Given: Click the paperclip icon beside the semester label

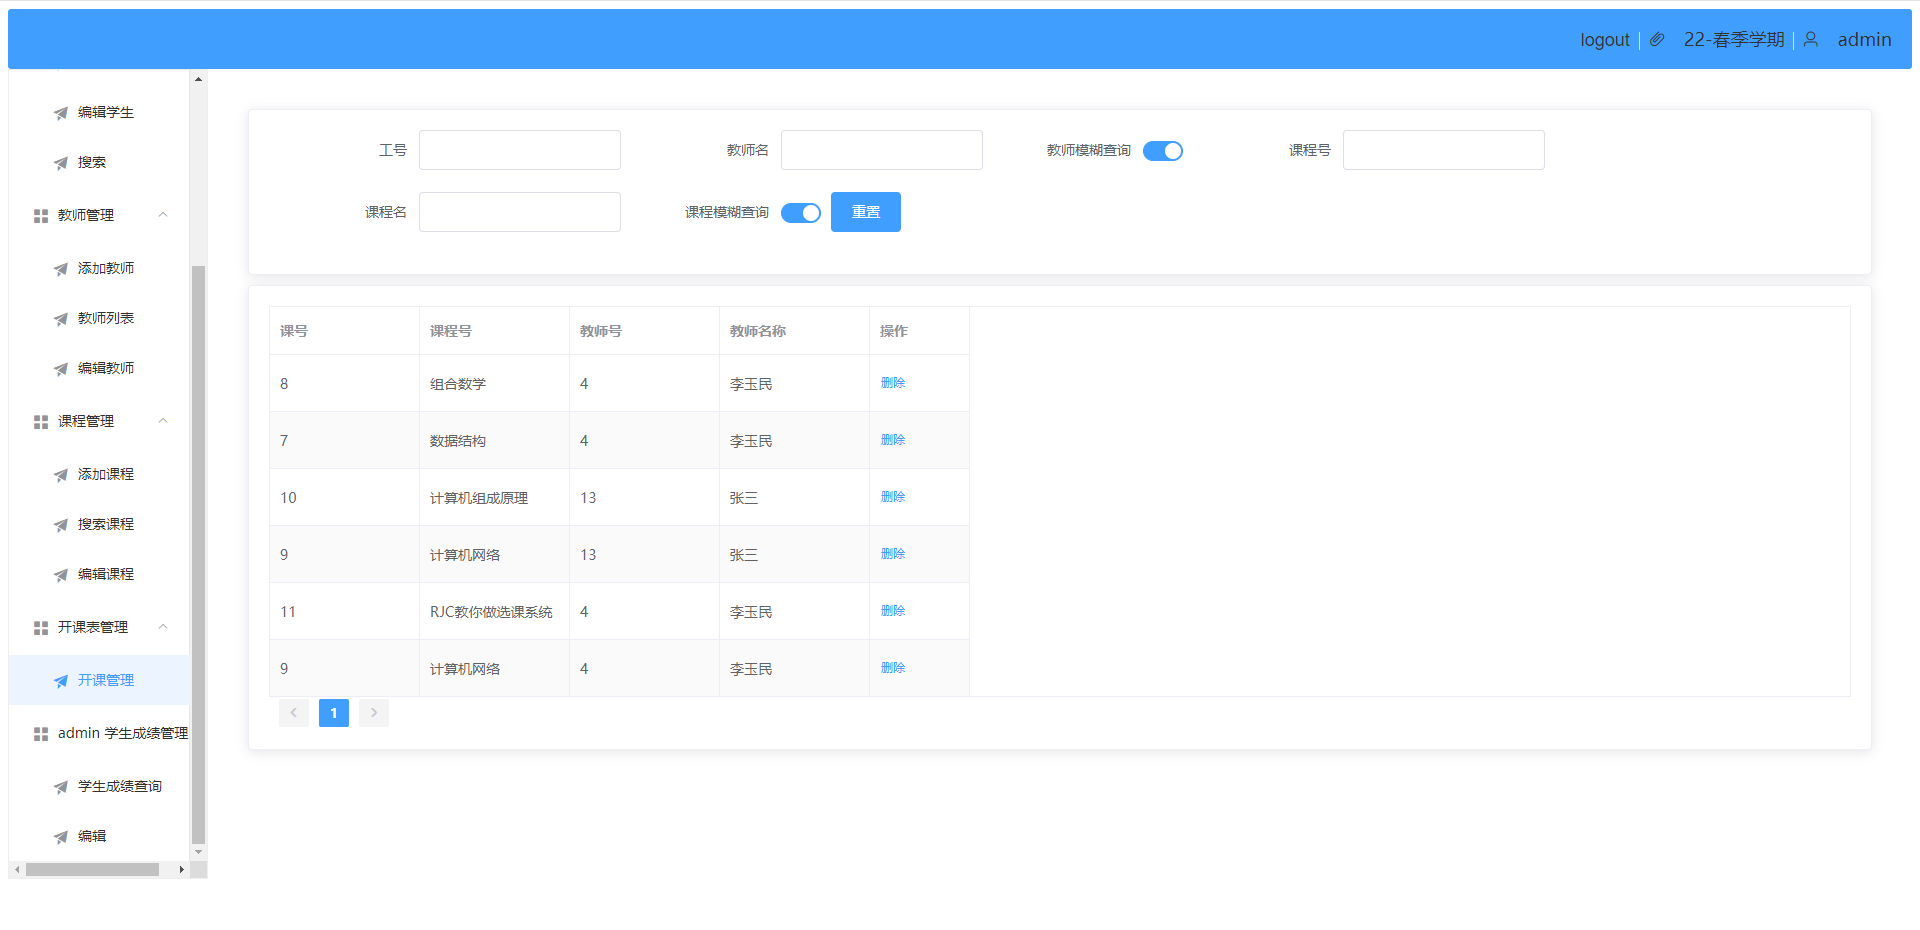Looking at the screenshot, I should tap(1657, 40).
